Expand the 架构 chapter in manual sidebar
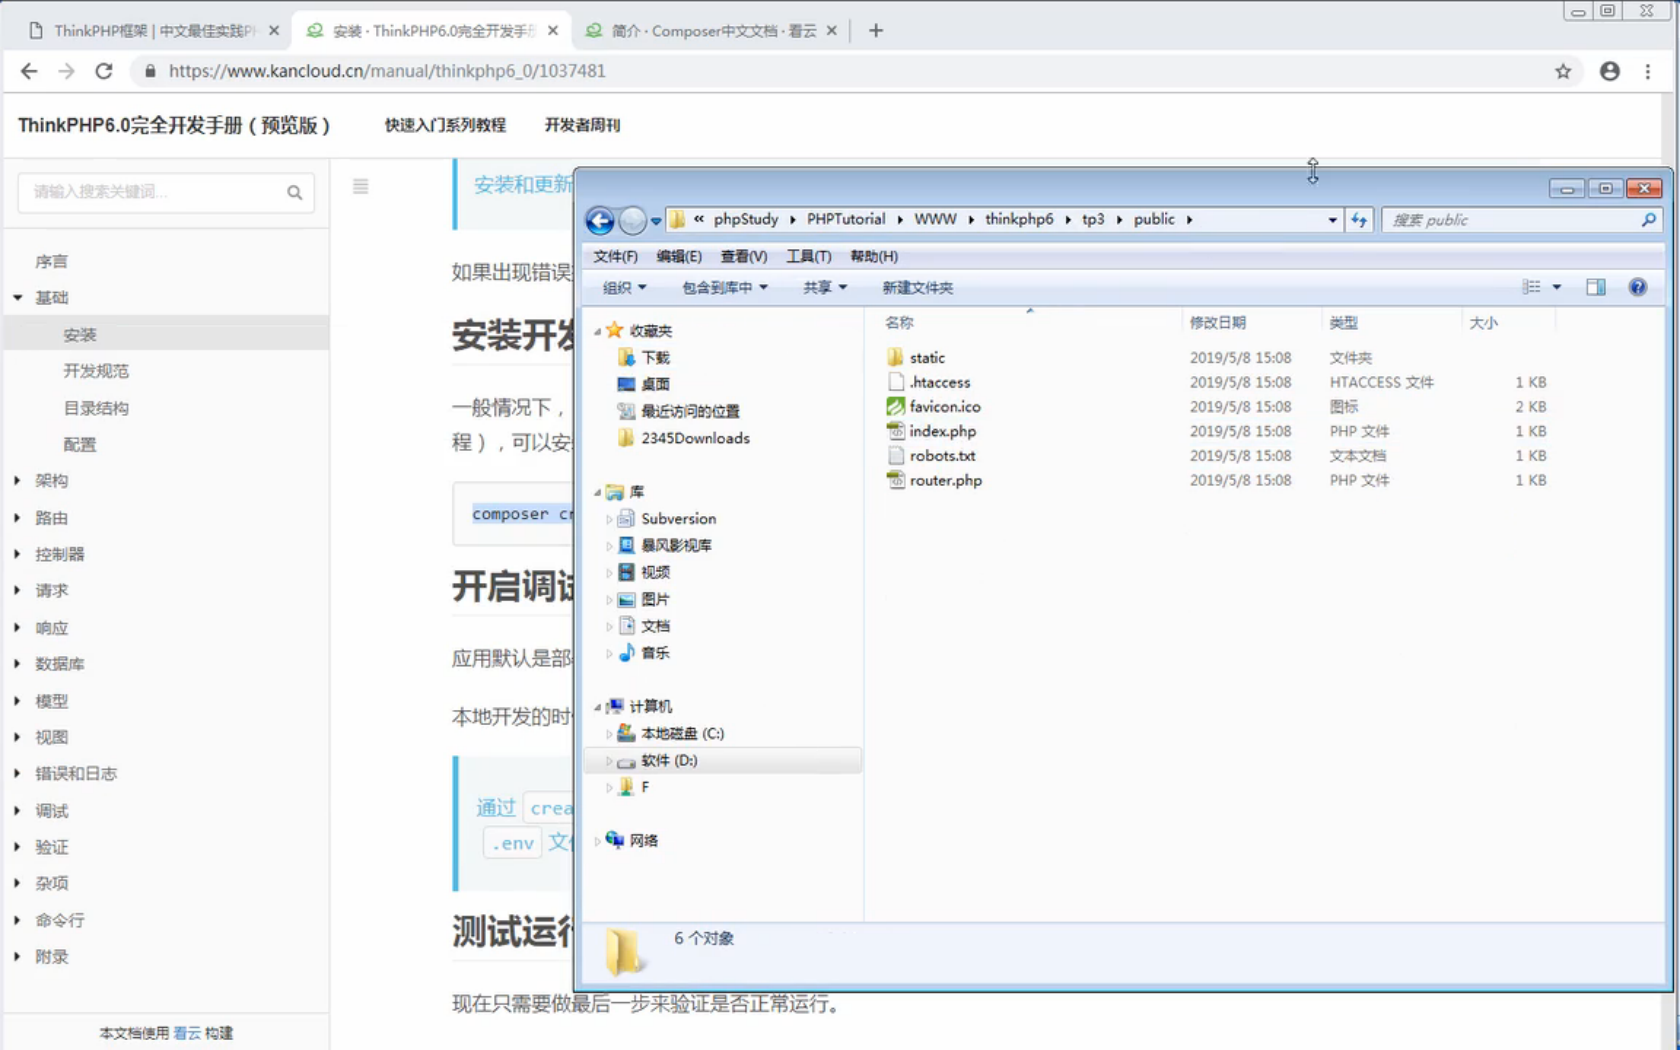Image resolution: width=1680 pixels, height=1050 pixels. tap(17, 481)
